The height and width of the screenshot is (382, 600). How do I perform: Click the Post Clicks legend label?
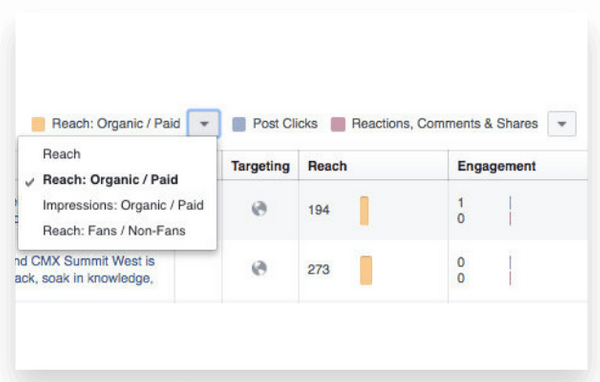pyautogui.click(x=285, y=124)
